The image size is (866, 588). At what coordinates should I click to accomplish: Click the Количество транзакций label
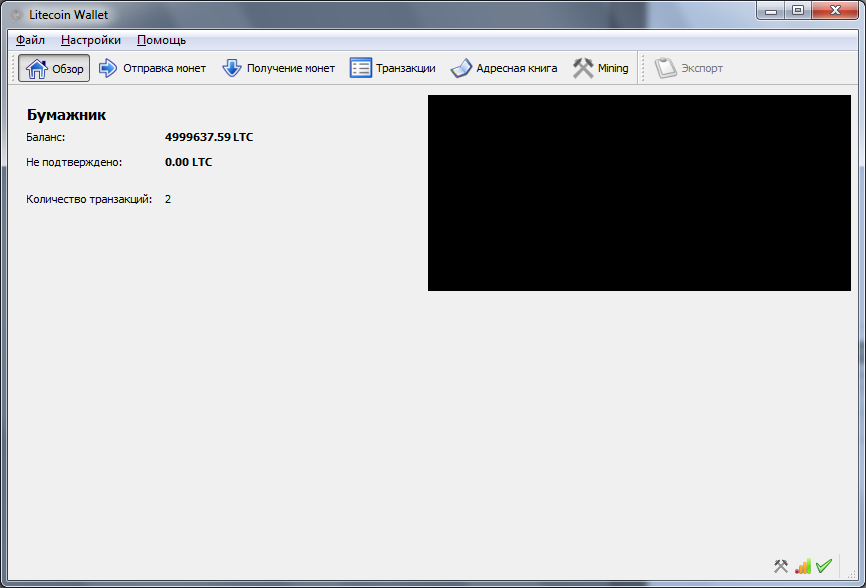tap(89, 199)
